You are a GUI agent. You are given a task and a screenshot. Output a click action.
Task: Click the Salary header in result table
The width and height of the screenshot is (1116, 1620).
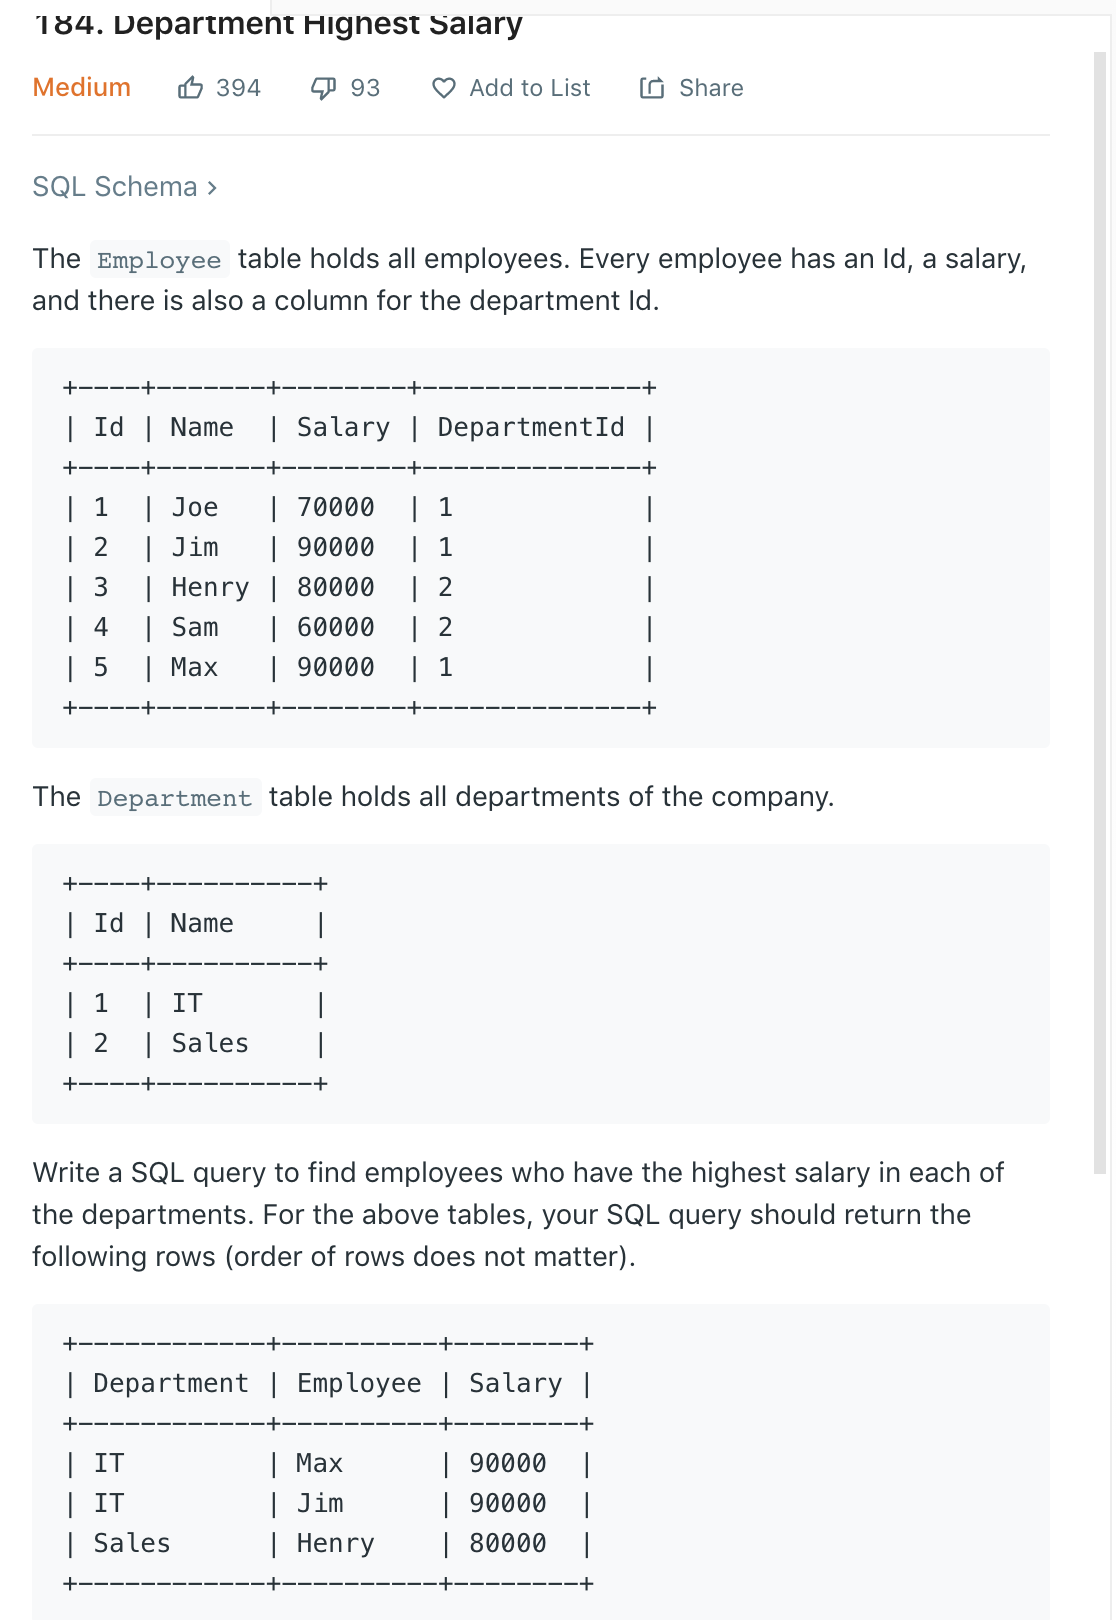[x=515, y=1383]
